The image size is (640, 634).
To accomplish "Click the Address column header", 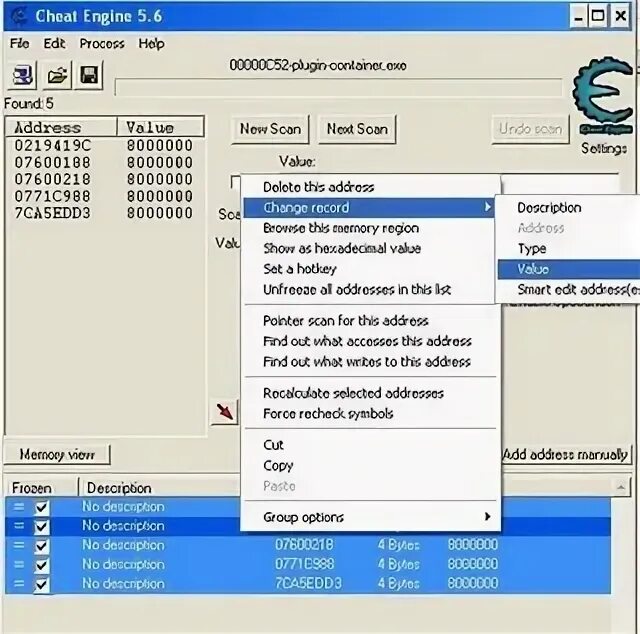I will click(61, 127).
